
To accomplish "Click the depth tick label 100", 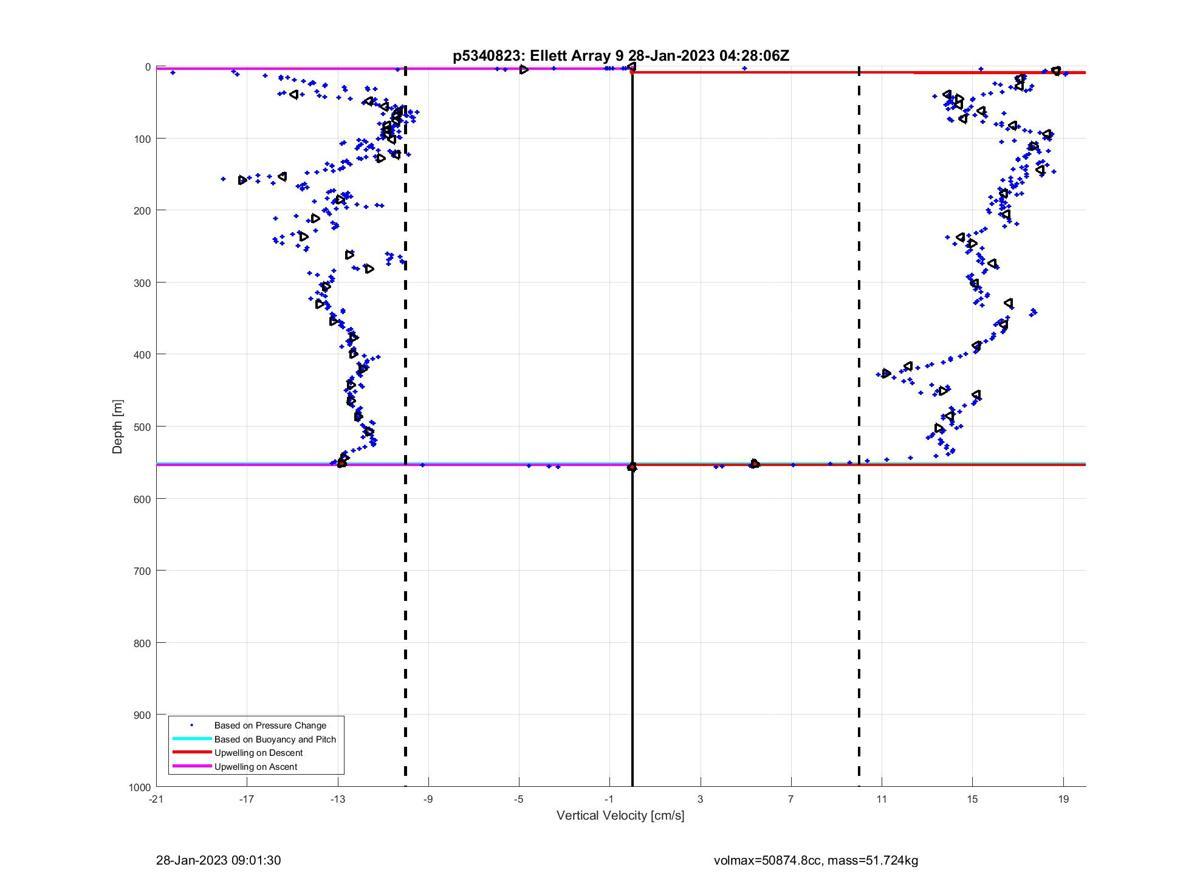I will pyautogui.click(x=141, y=139).
